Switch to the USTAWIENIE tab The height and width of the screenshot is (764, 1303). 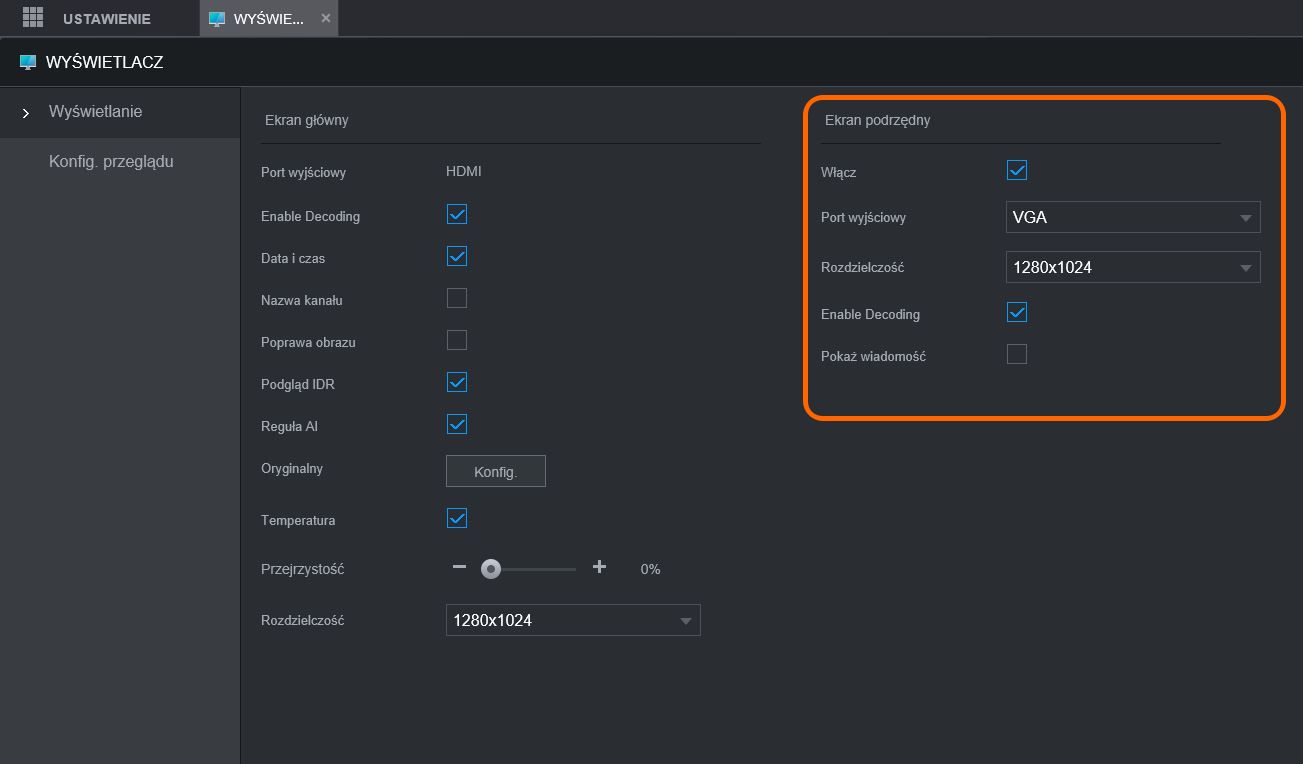[106, 19]
